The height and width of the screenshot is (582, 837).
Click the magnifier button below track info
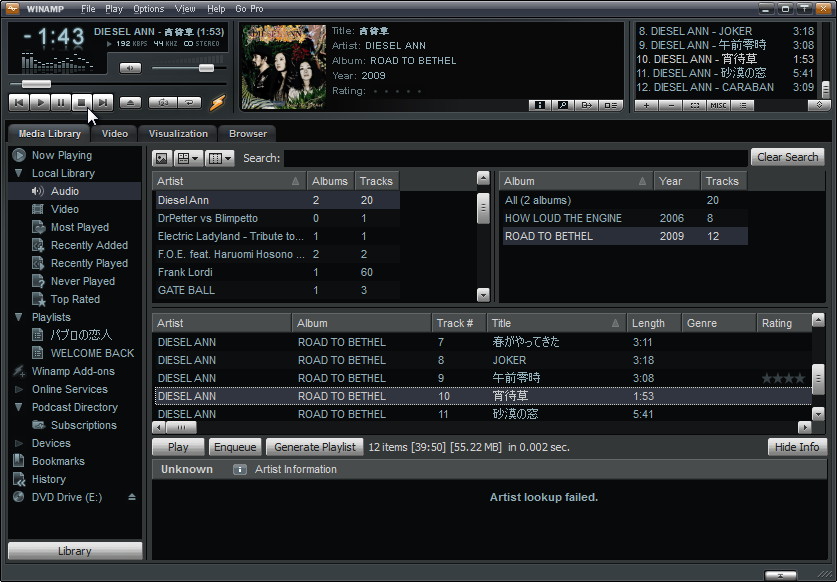[x=563, y=105]
